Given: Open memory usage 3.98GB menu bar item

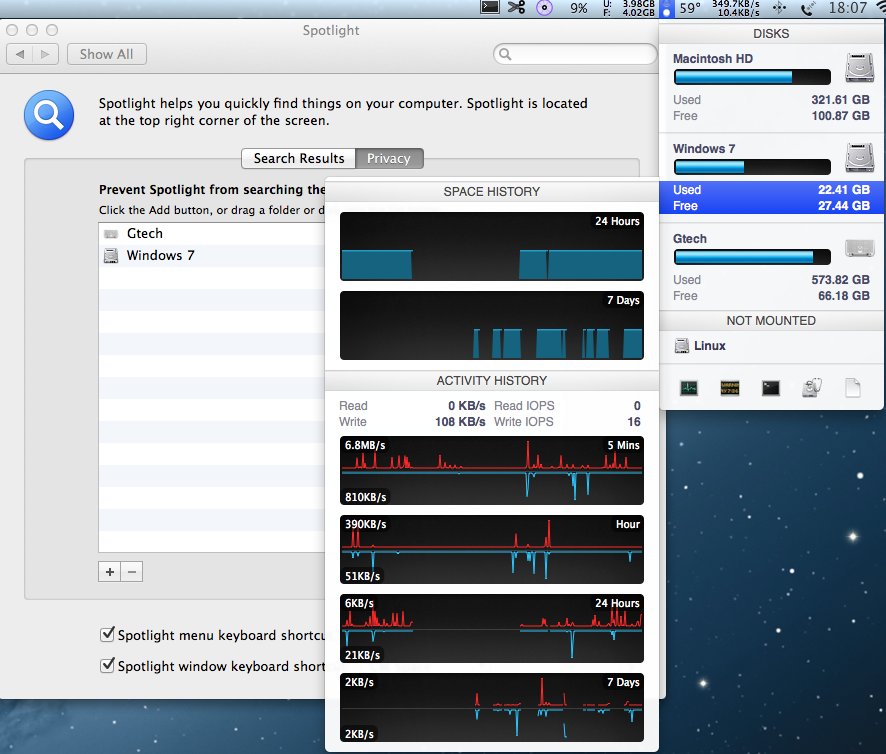Looking at the screenshot, I should coord(629,8).
